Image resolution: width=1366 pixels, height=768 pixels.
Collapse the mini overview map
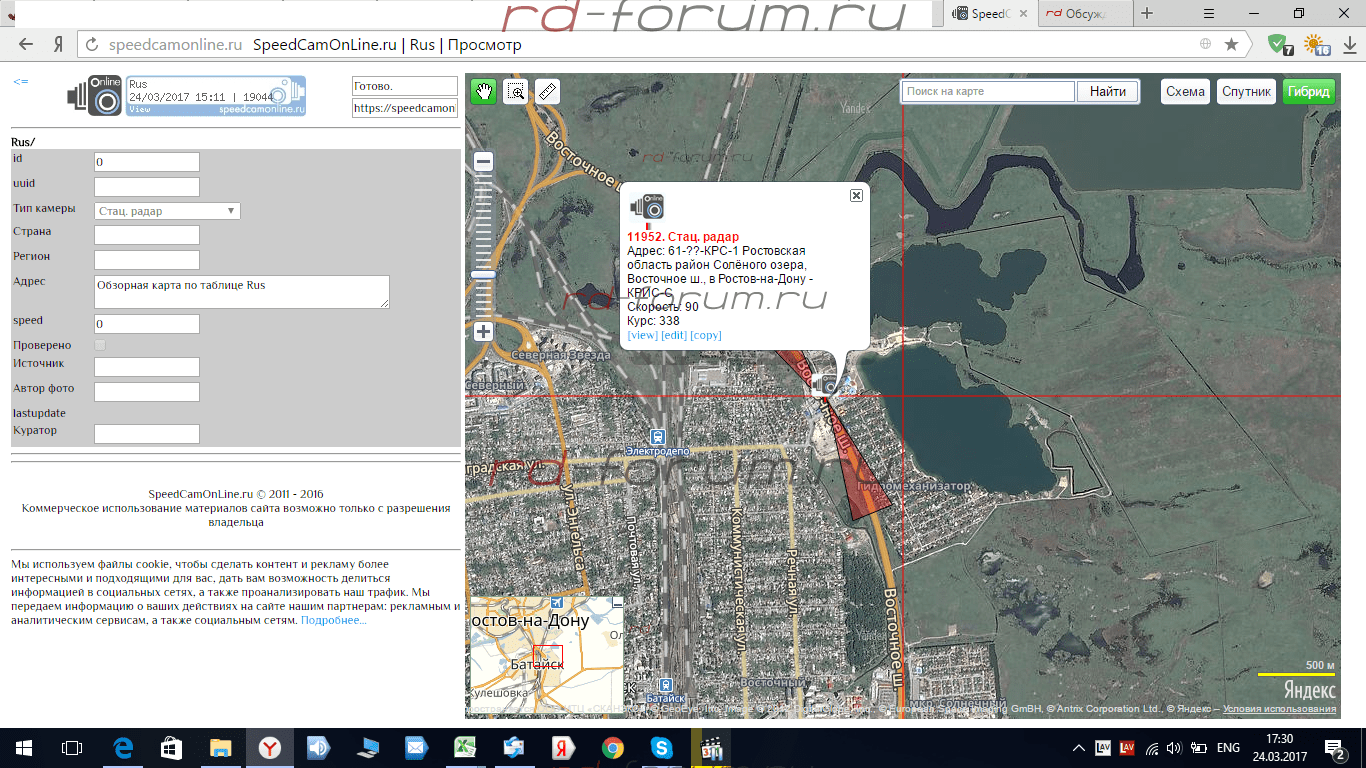617,603
